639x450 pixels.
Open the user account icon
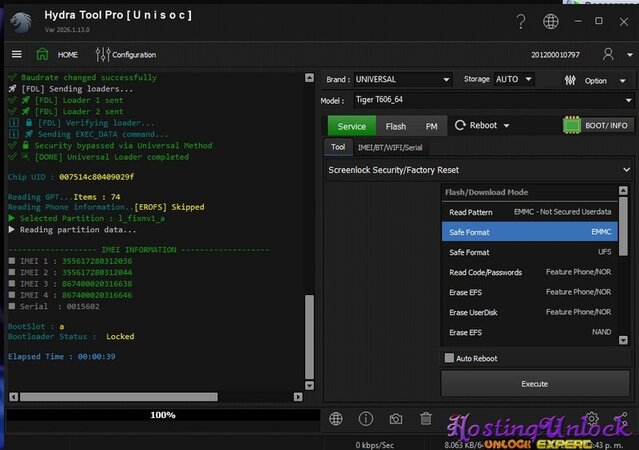(609, 54)
